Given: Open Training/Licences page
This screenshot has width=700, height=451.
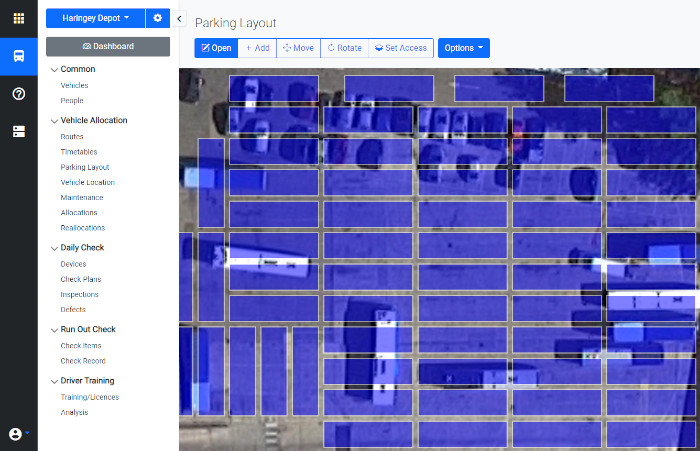Looking at the screenshot, I should tap(90, 397).
